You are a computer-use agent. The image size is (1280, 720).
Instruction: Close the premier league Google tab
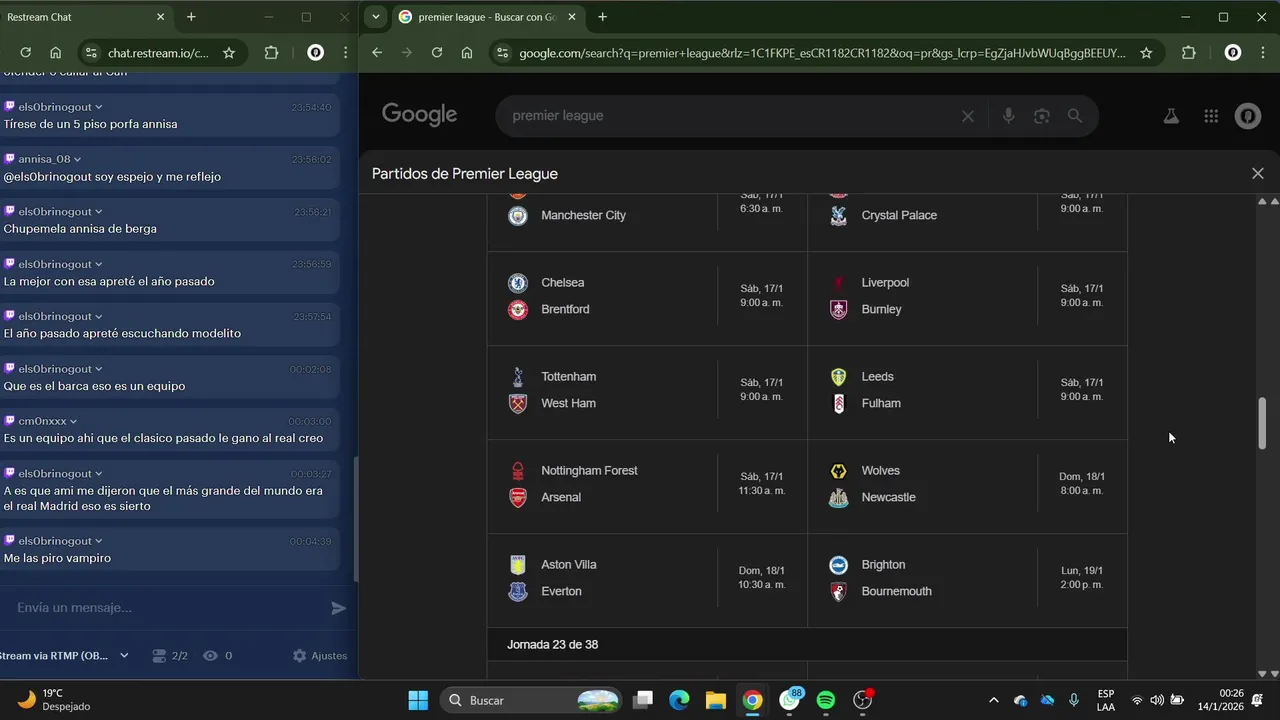[x=572, y=17]
